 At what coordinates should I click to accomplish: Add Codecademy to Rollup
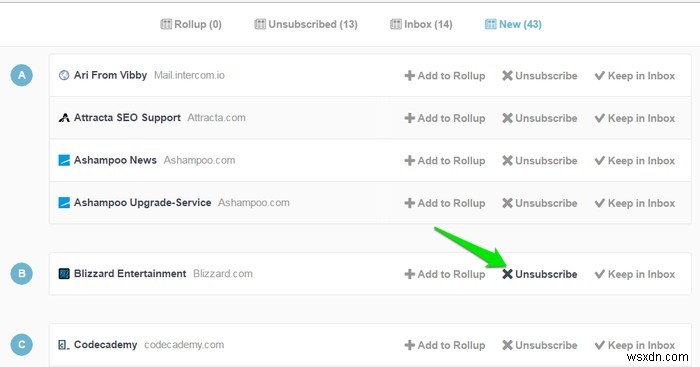pyautogui.click(x=445, y=345)
